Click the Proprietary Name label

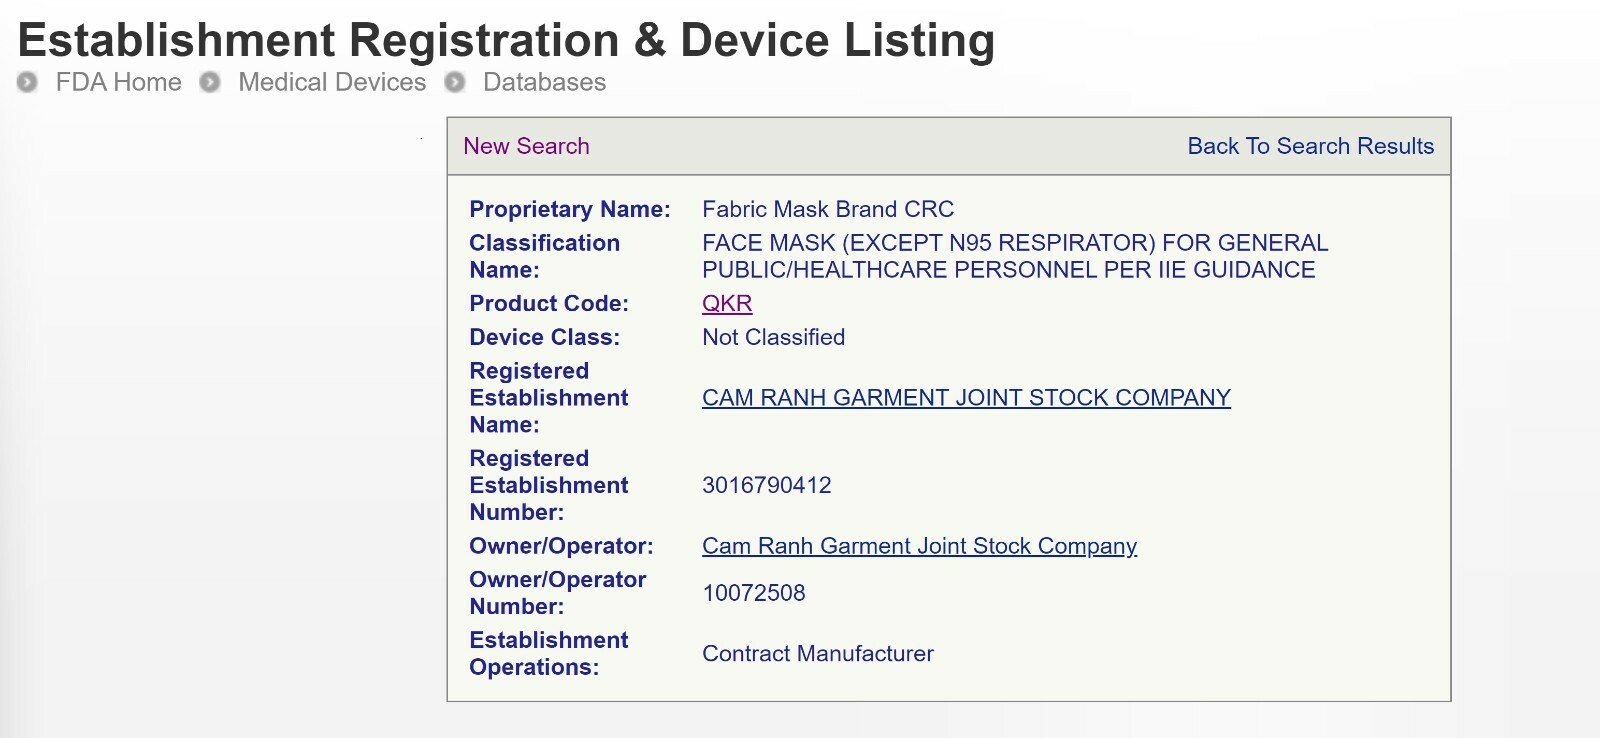pyautogui.click(x=569, y=209)
